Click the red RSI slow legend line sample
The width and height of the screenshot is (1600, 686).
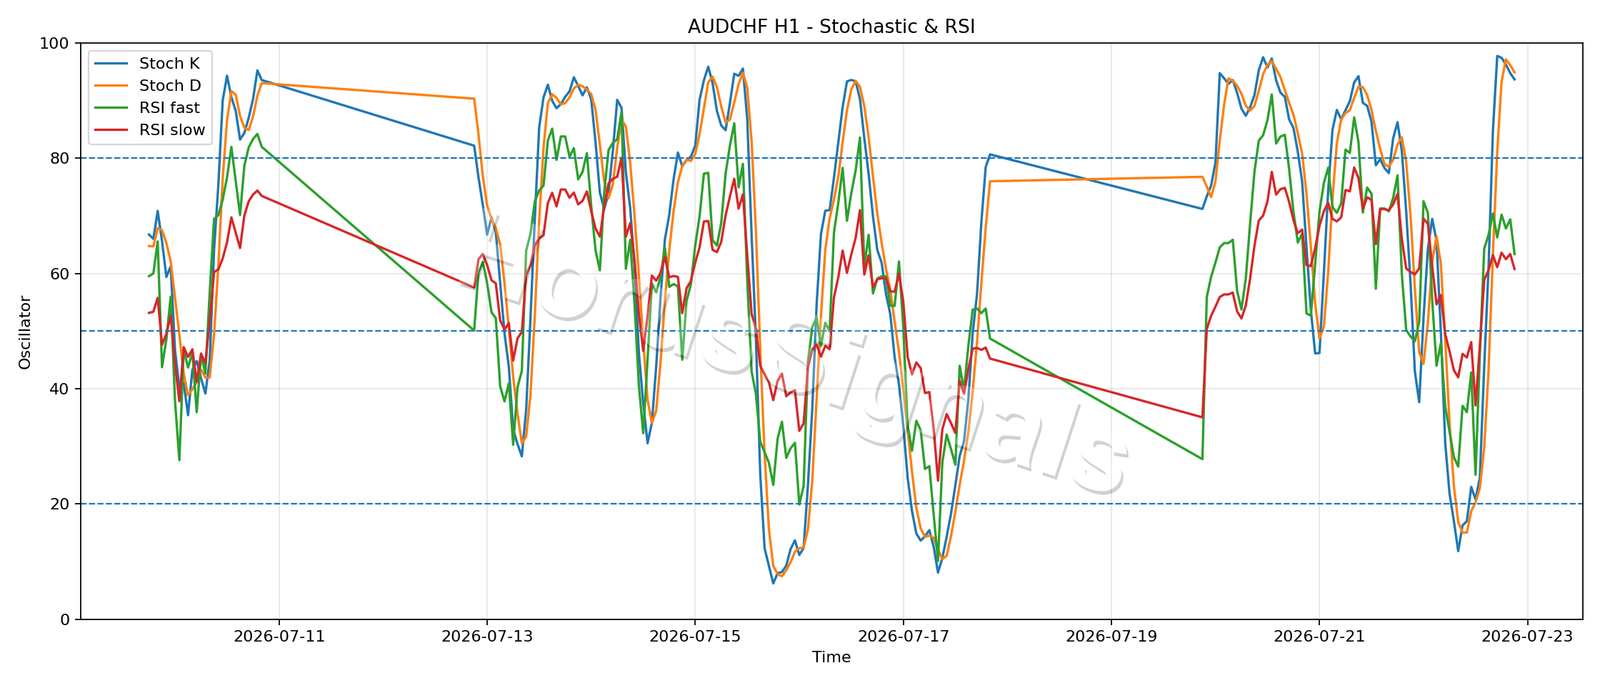pyautogui.click(x=111, y=130)
